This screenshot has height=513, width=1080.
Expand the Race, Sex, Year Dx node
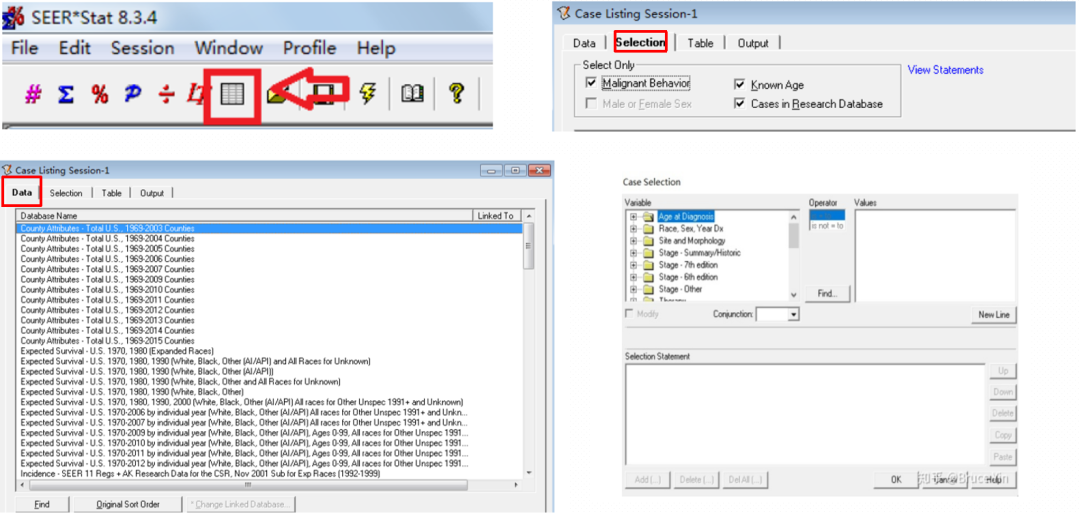coord(634,229)
